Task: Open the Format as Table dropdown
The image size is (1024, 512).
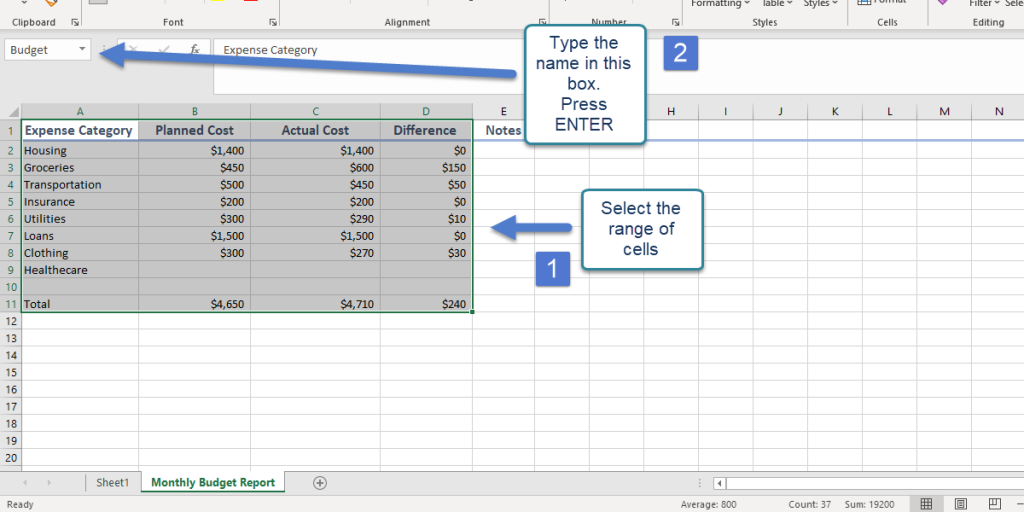Action: (x=777, y=4)
